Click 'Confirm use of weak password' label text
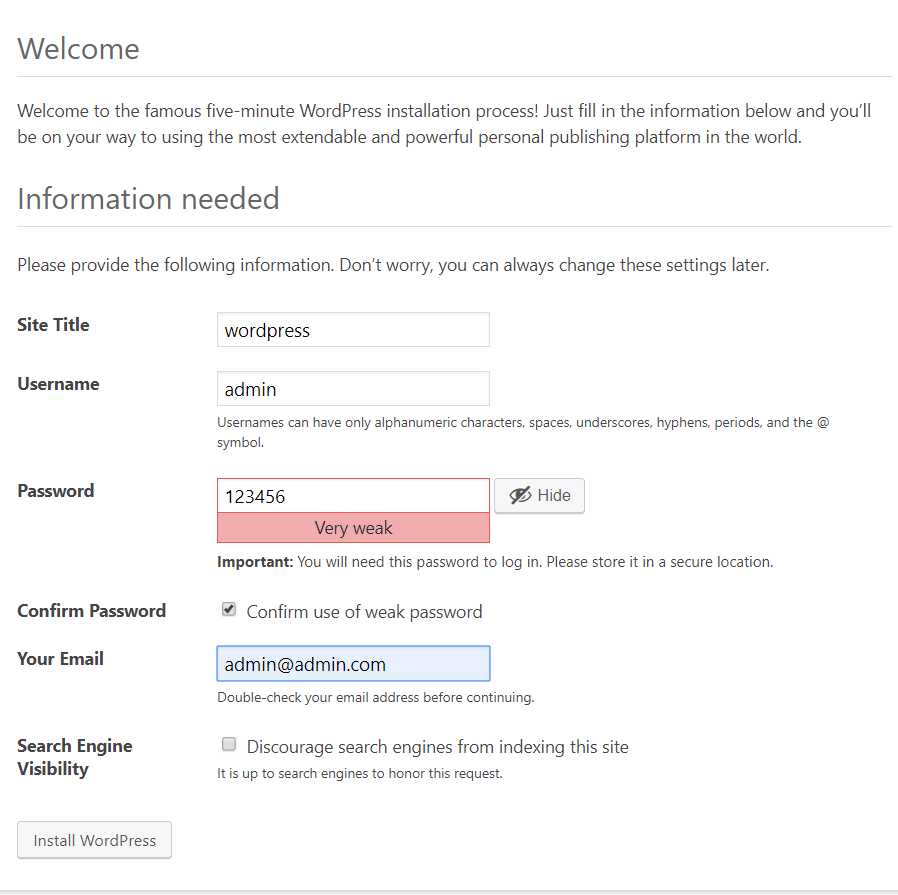 (364, 612)
